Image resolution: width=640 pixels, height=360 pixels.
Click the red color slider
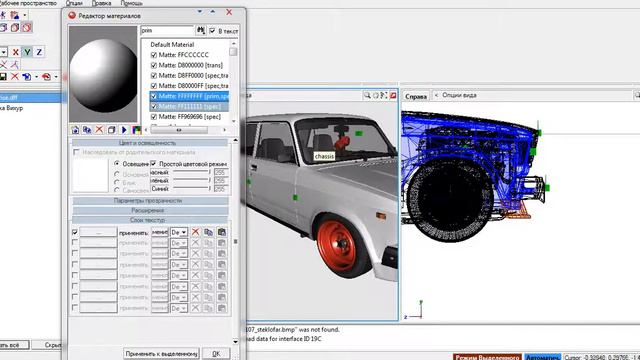191,172
